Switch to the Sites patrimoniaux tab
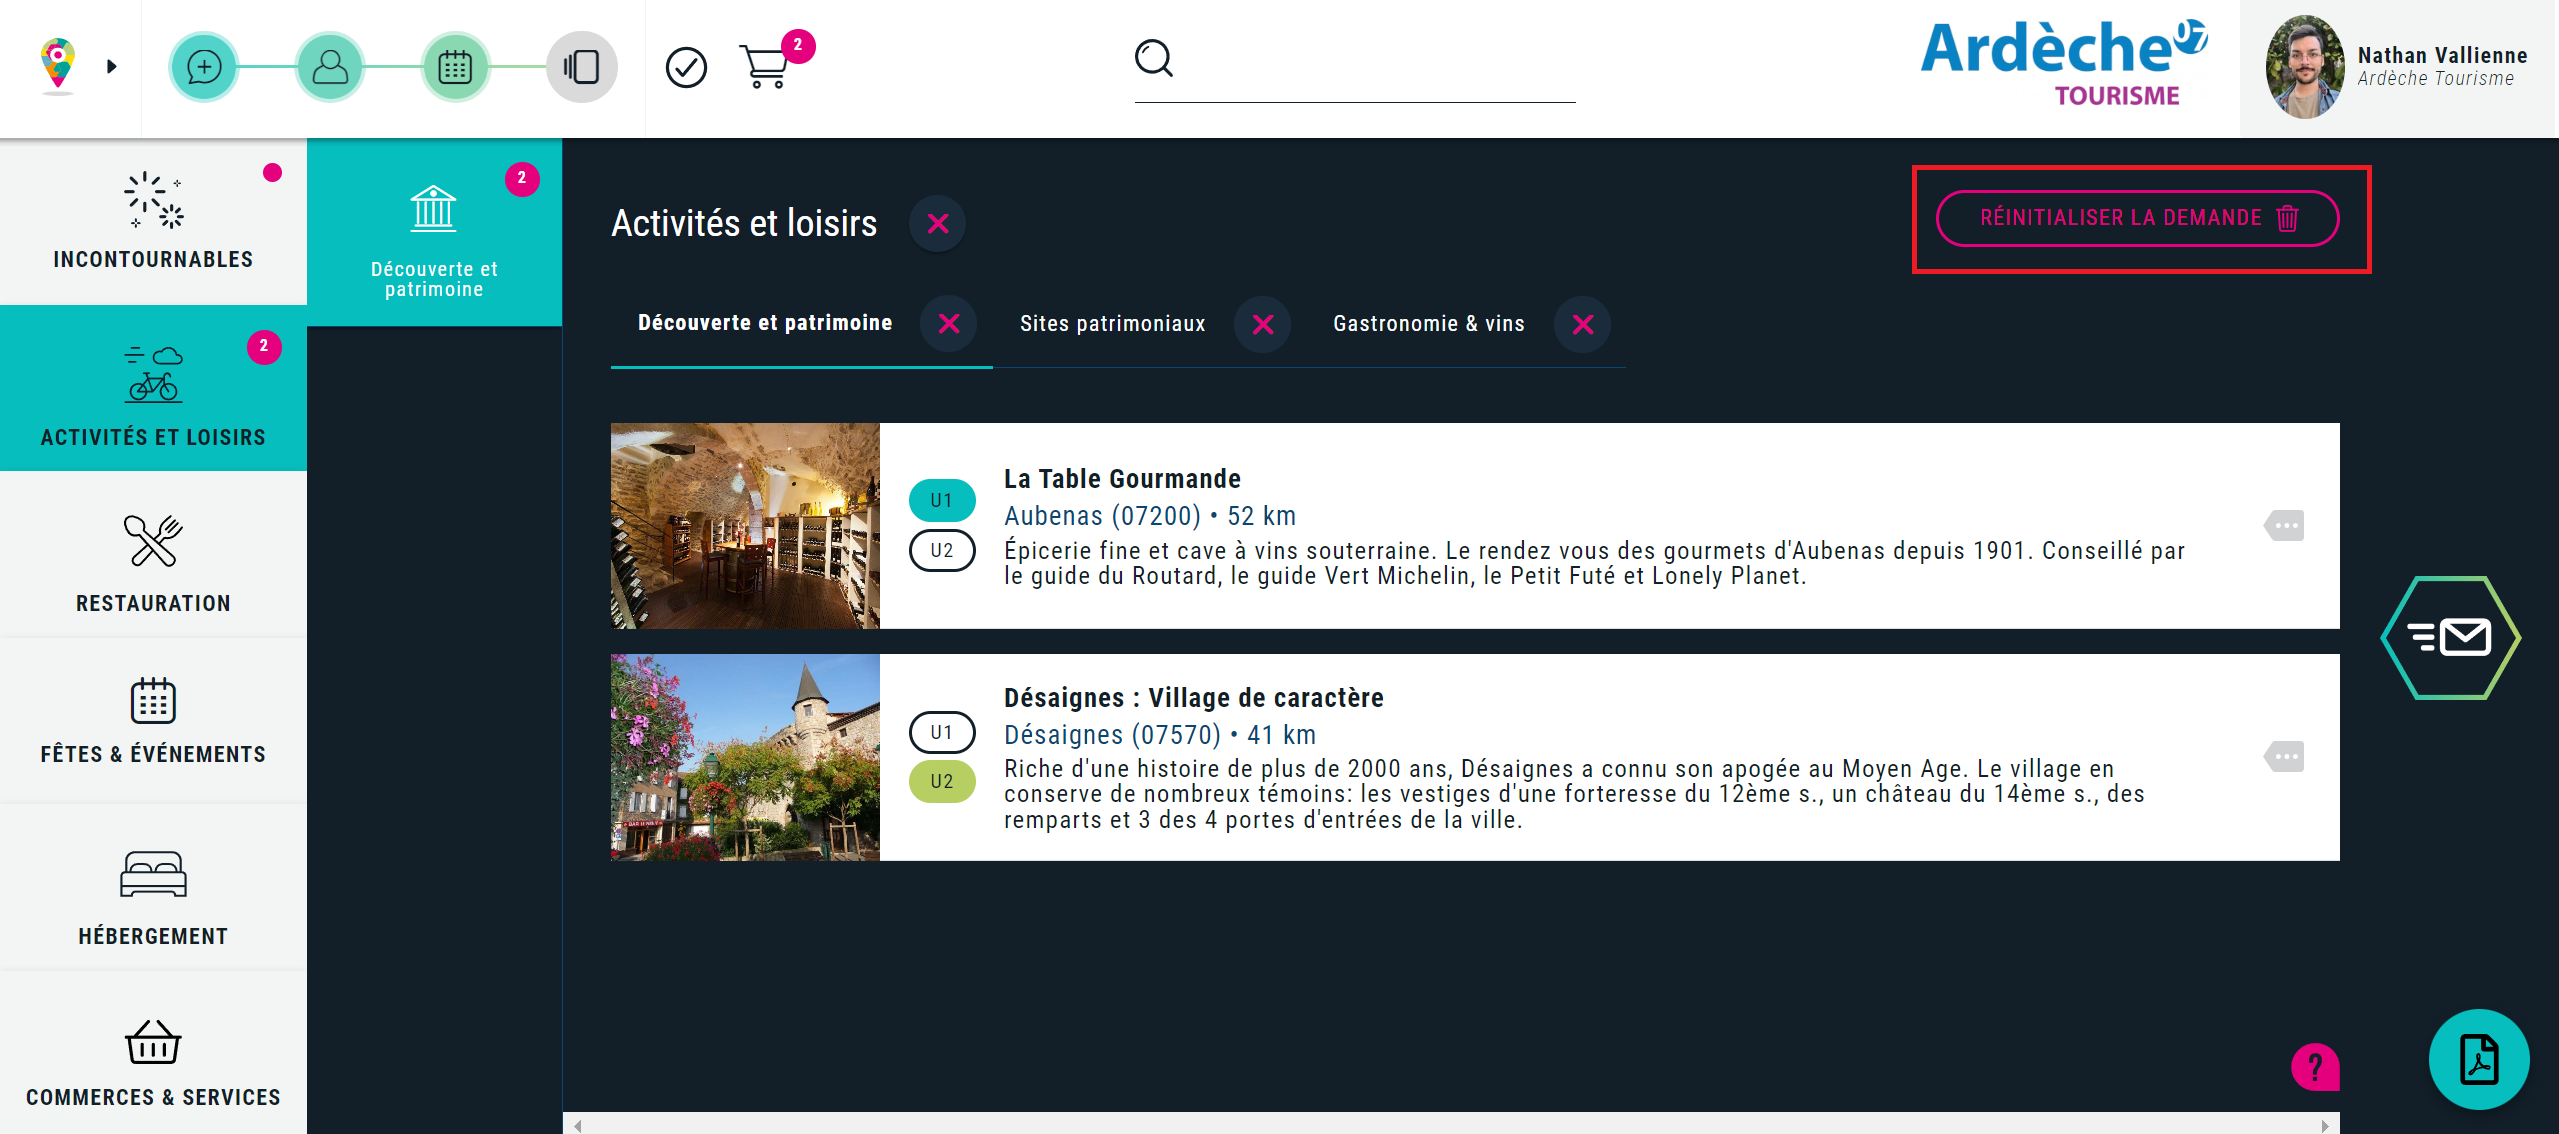The height and width of the screenshot is (1134, 2559). (1111, 323)
